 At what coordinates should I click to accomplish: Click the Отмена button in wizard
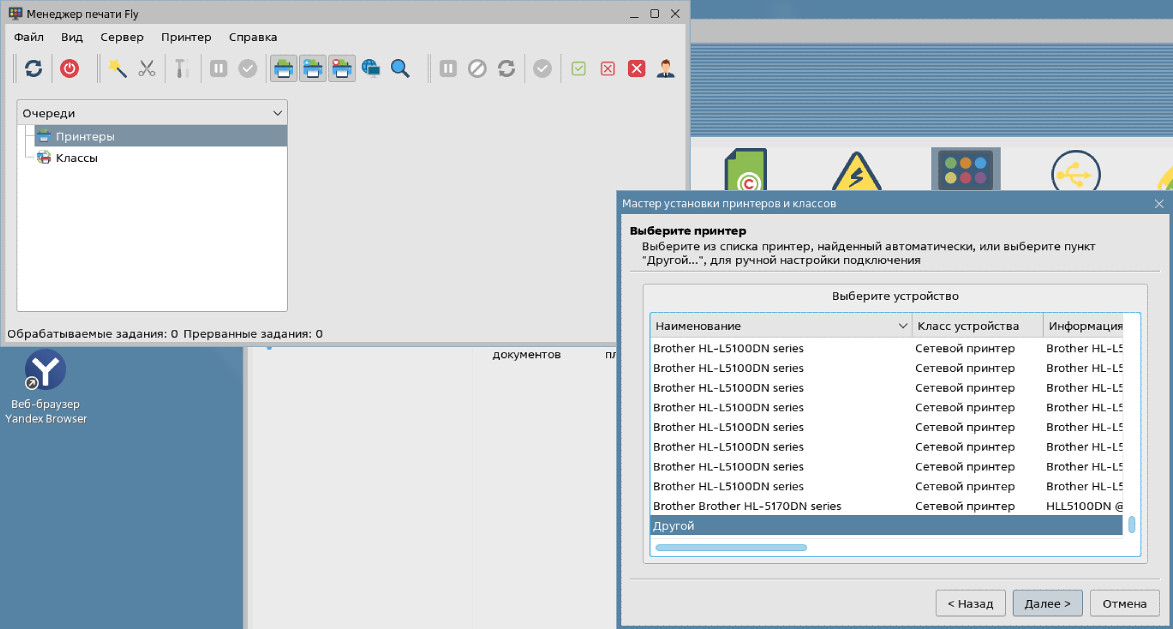(1124, 604)
